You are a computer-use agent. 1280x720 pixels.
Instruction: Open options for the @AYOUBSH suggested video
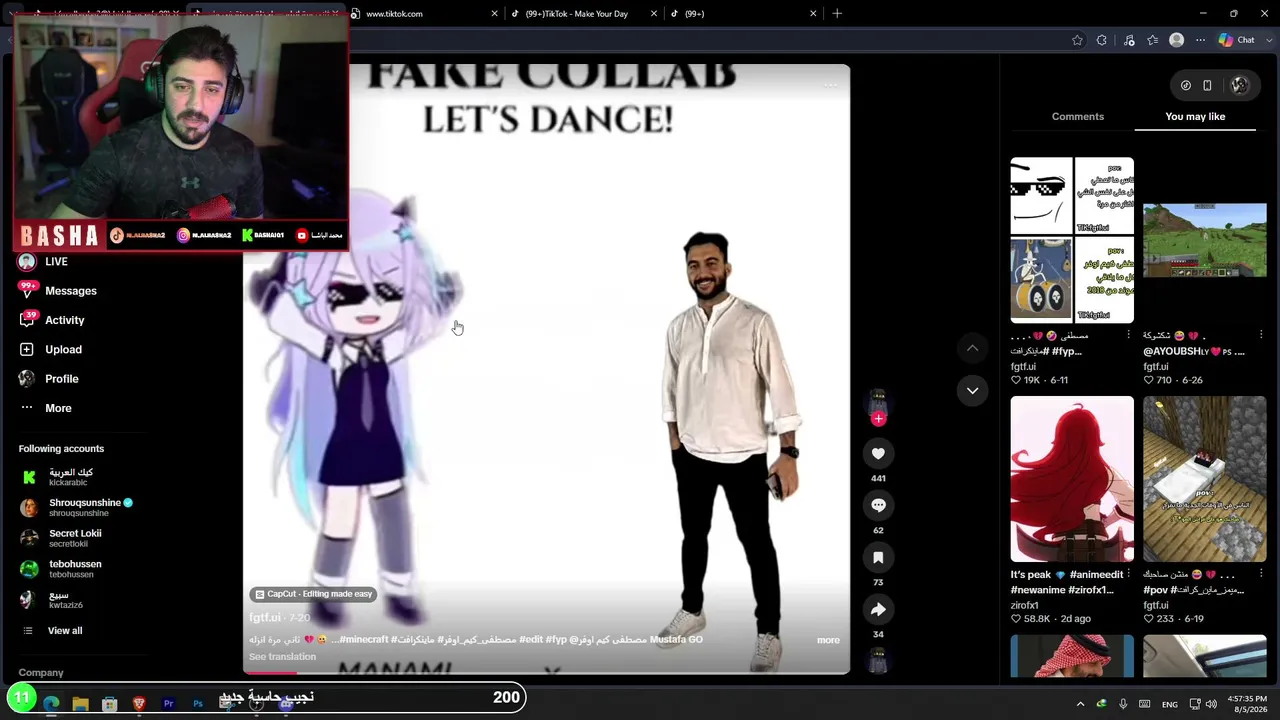1261,335
